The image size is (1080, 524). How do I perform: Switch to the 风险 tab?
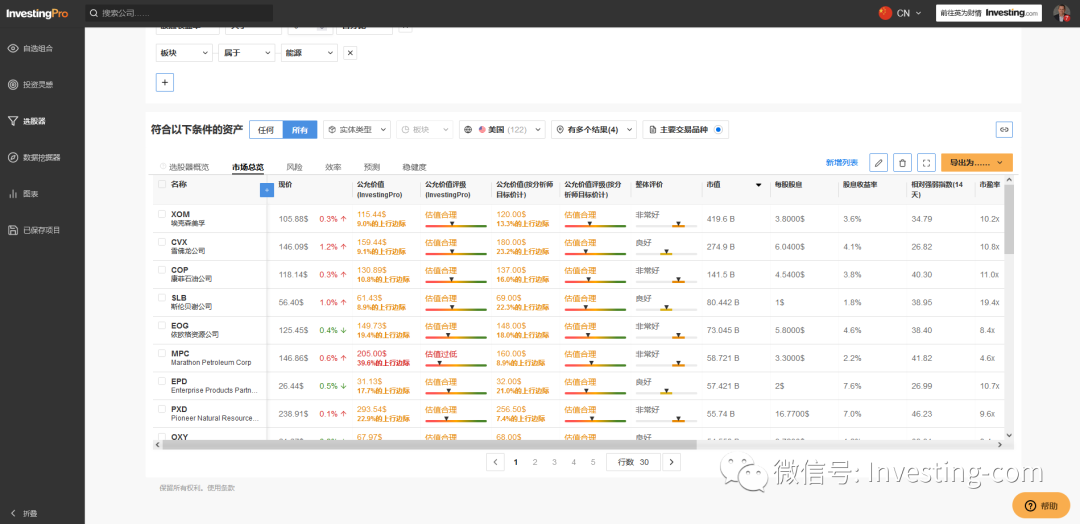coord(294,167)
